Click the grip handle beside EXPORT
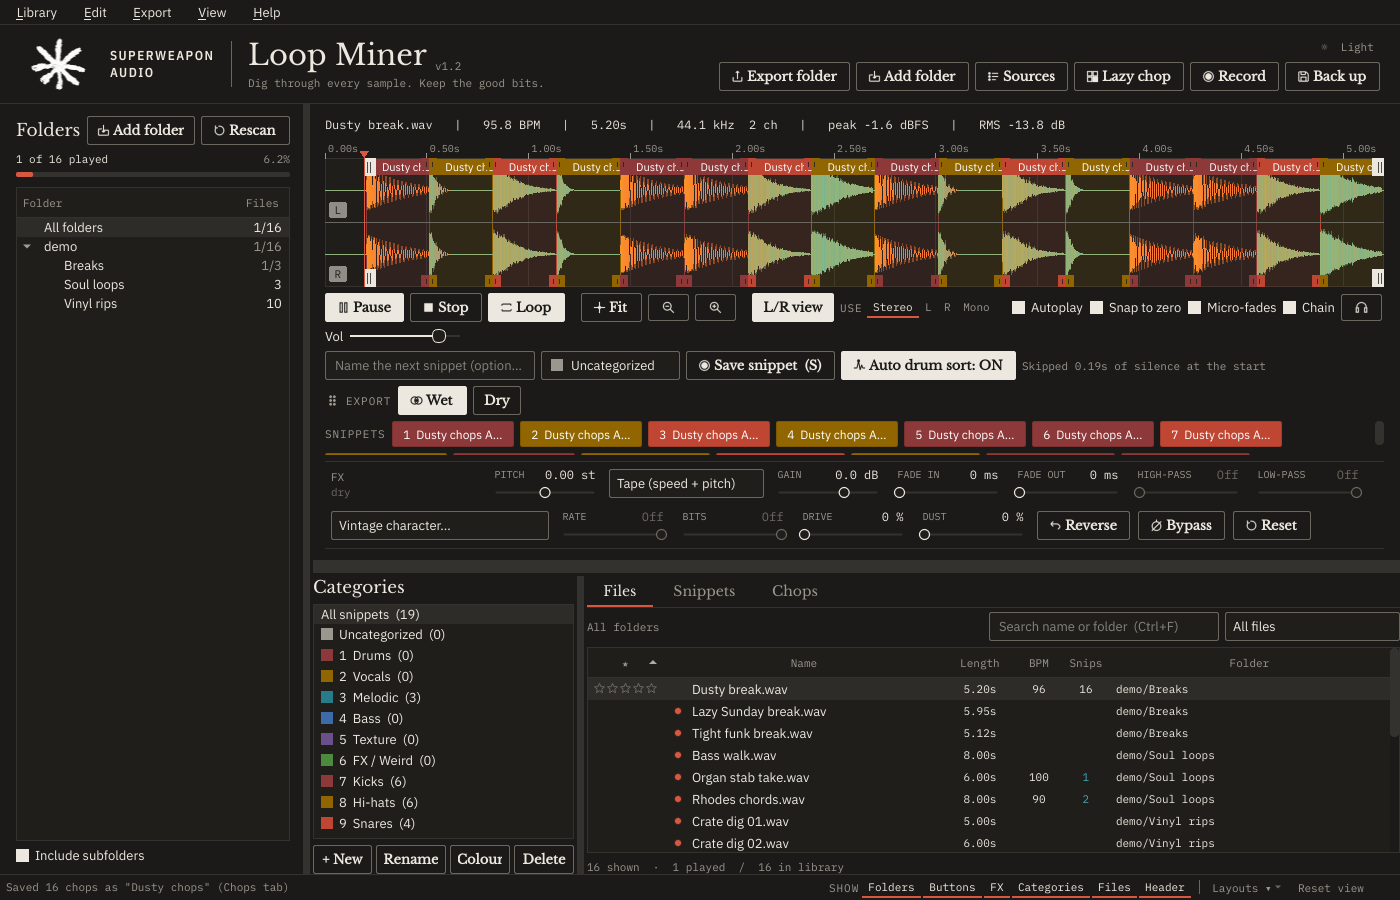The width and height of the screenshot is (1400, 900). tap(333, 401)
